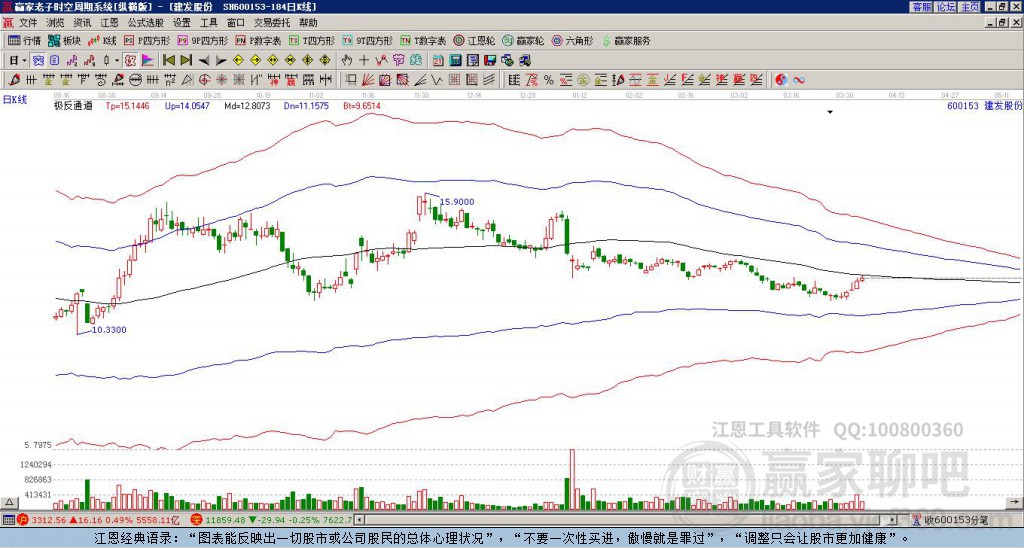Screen dimensions: 1024x548
Task: Click the up-triangle button left of volume
Action: click(x=8, y=503)
